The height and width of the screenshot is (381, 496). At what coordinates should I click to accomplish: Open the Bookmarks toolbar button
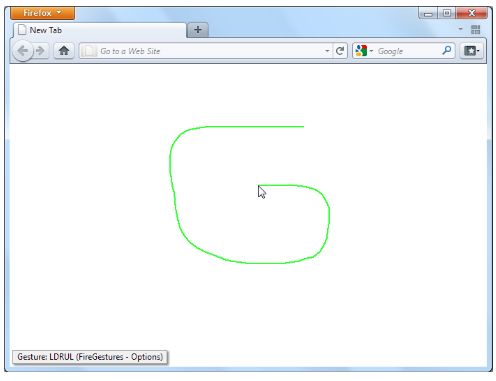(x=471, y=51)
